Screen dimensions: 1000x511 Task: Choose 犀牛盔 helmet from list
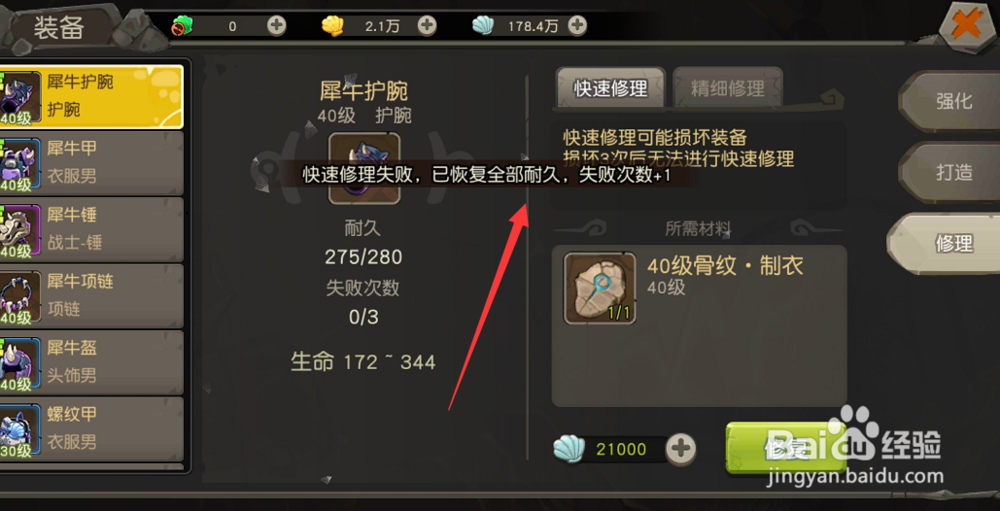91,362
